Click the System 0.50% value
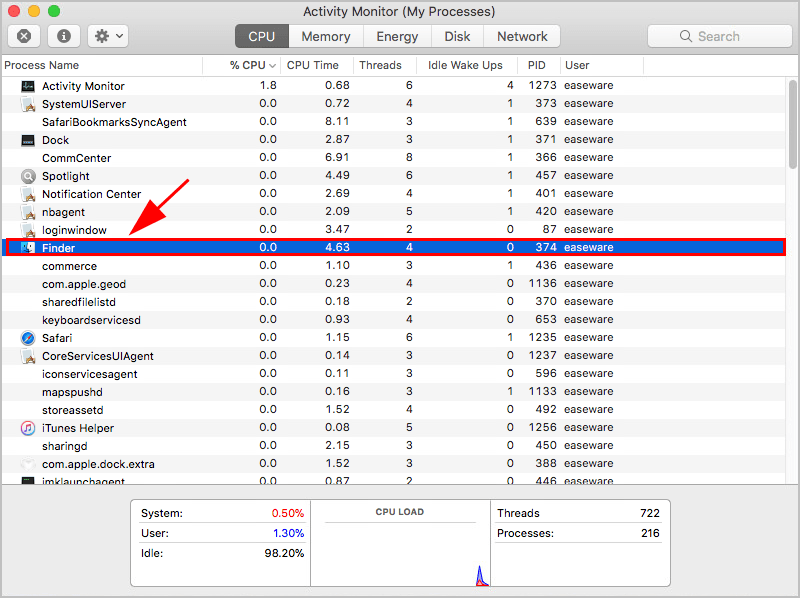 [x=288, y=513]
